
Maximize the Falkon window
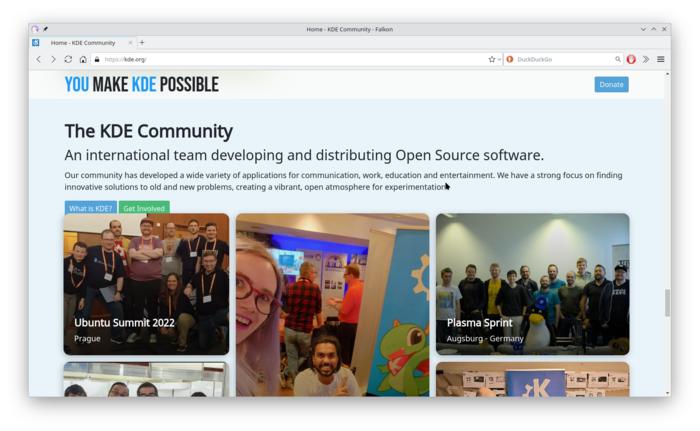click(x=654, y=29)
